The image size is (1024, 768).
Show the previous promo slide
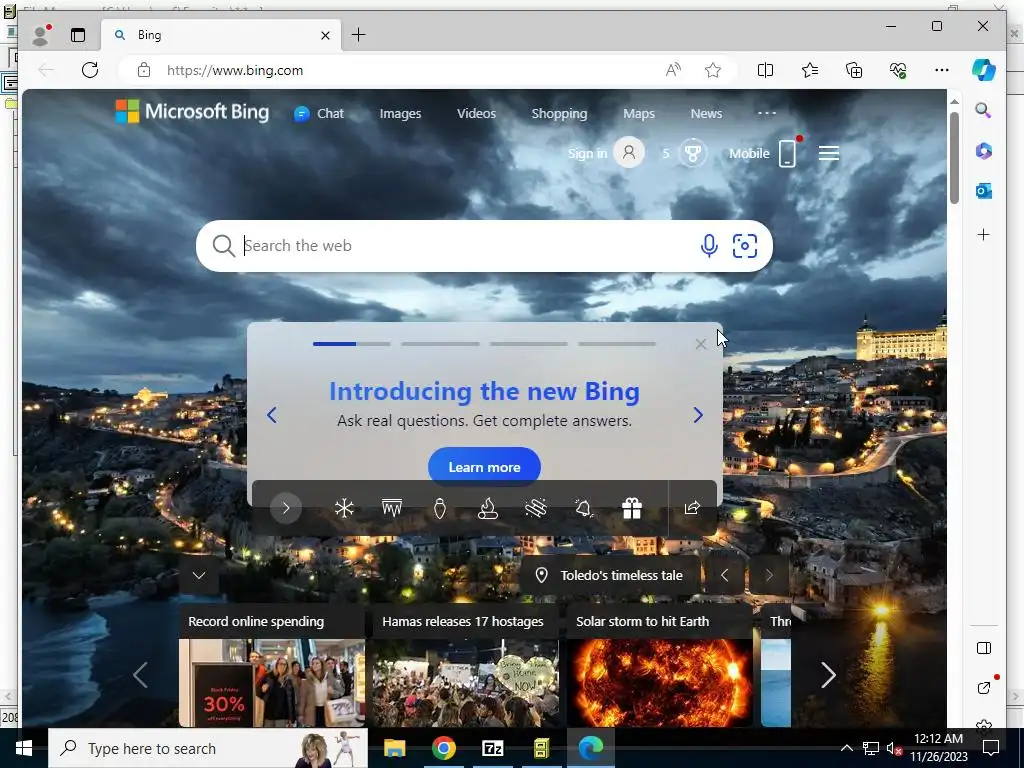click(x=272, y=415)
